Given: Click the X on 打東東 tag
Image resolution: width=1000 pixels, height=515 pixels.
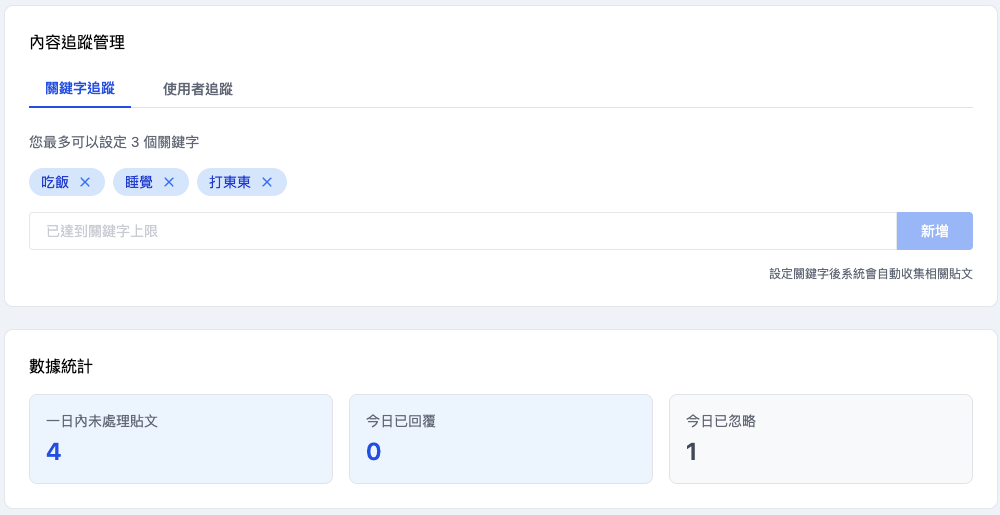Looking at the screenshot, I should click(267, 182).
